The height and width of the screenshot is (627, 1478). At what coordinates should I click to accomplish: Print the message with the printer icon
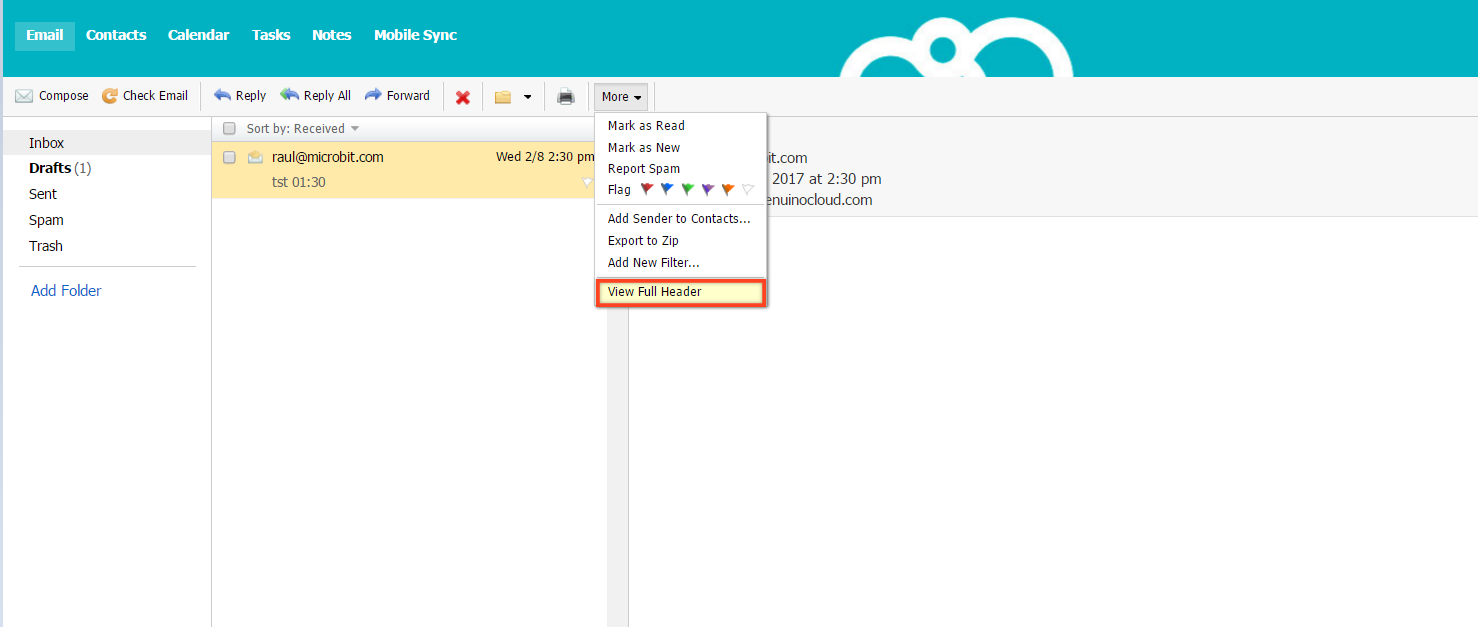click(x=566, y=97)
